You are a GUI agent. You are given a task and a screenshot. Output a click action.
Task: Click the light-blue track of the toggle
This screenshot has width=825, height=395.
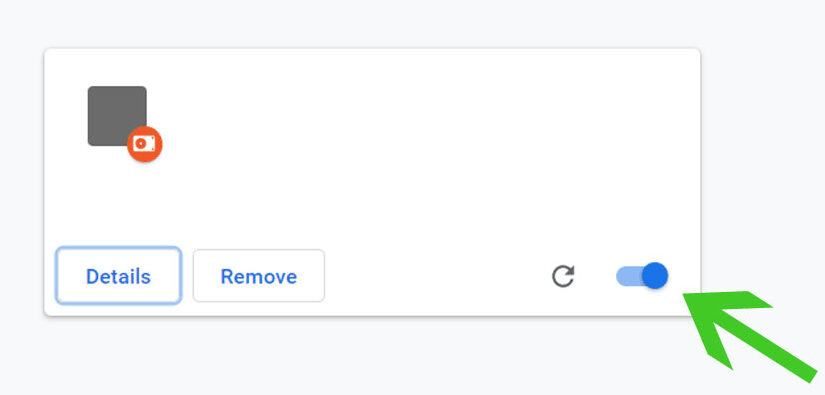tap(629, 276)
